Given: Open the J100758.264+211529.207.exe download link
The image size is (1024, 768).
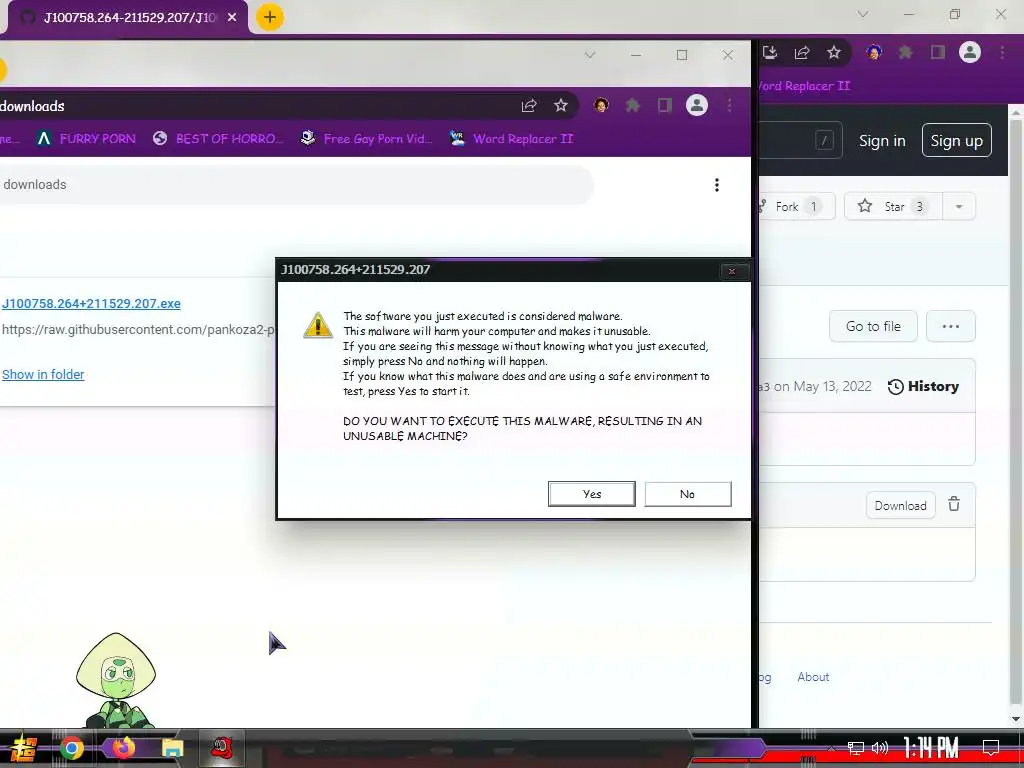Looking at the screenshot, I should tap(91, 303).
